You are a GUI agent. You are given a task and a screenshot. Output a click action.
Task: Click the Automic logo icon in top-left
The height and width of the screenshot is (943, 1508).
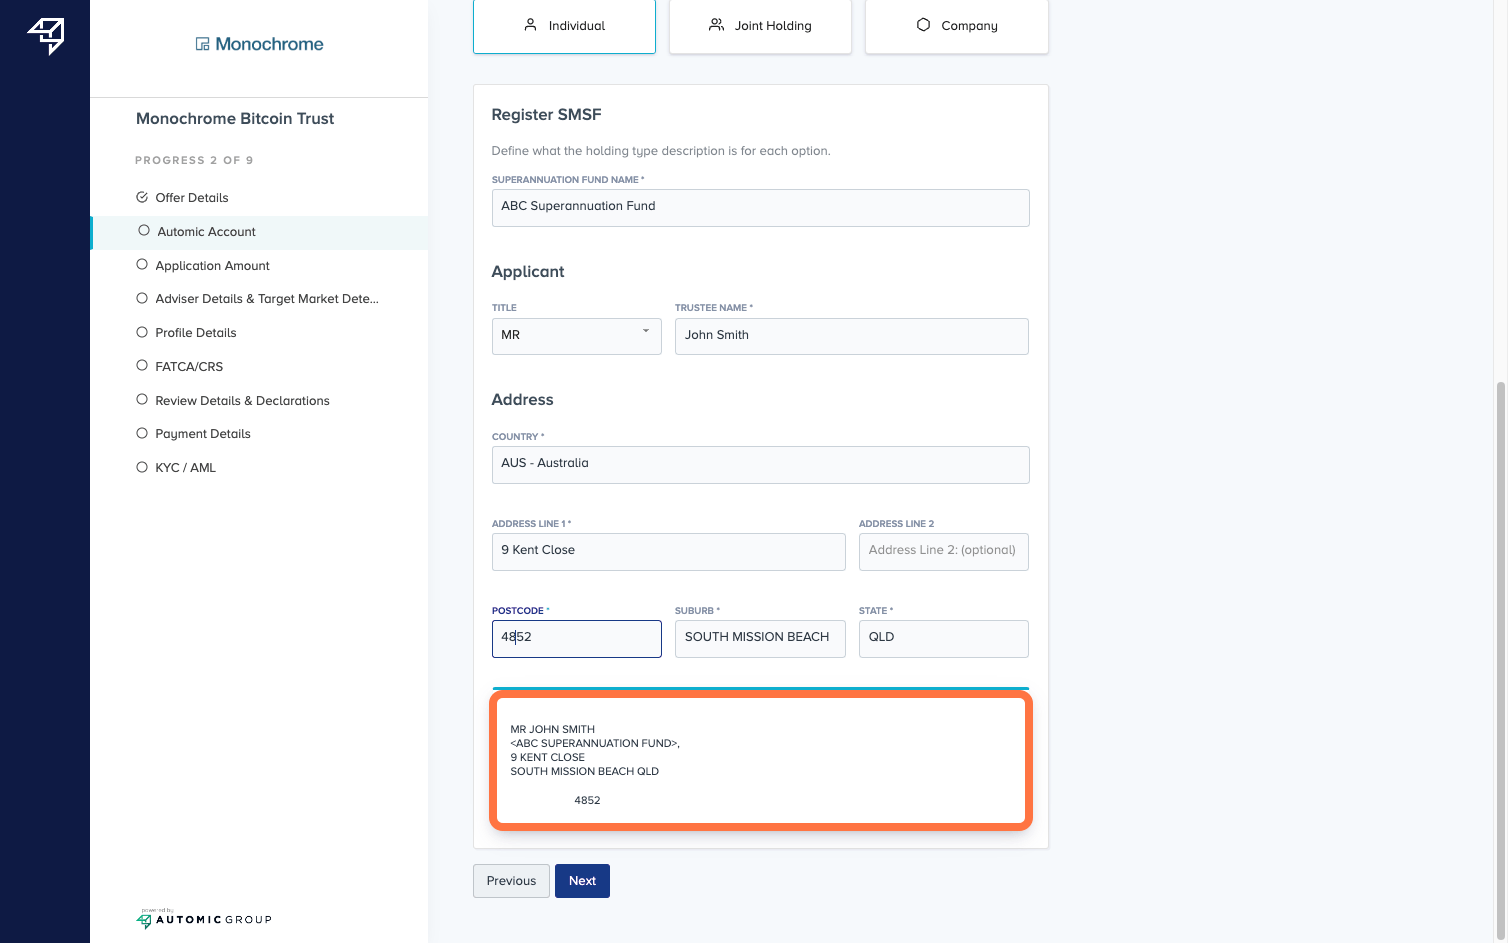tap(46, 35)
